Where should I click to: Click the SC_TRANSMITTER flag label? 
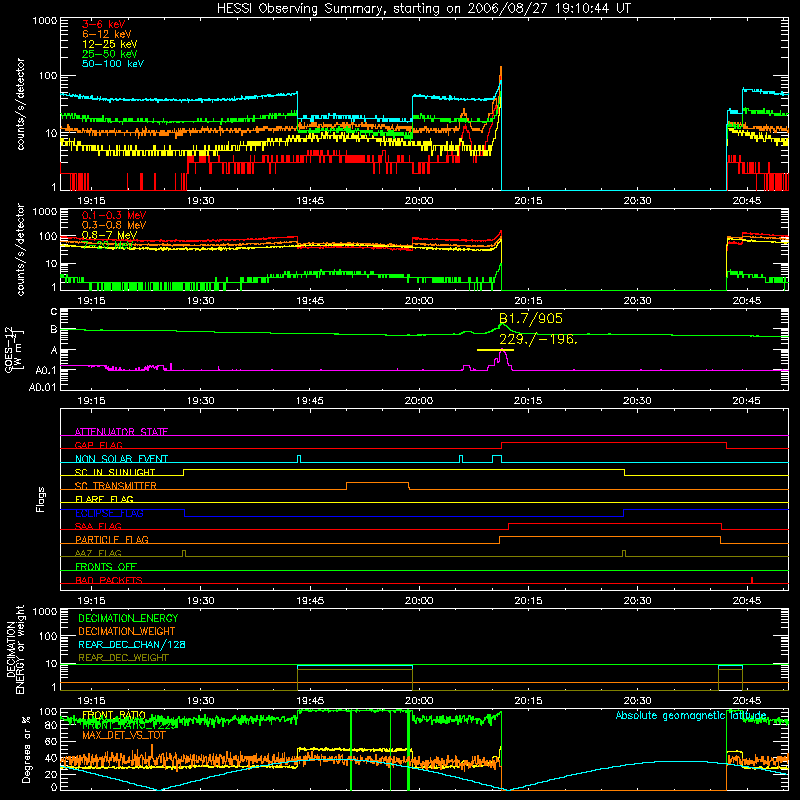[116, 486]
